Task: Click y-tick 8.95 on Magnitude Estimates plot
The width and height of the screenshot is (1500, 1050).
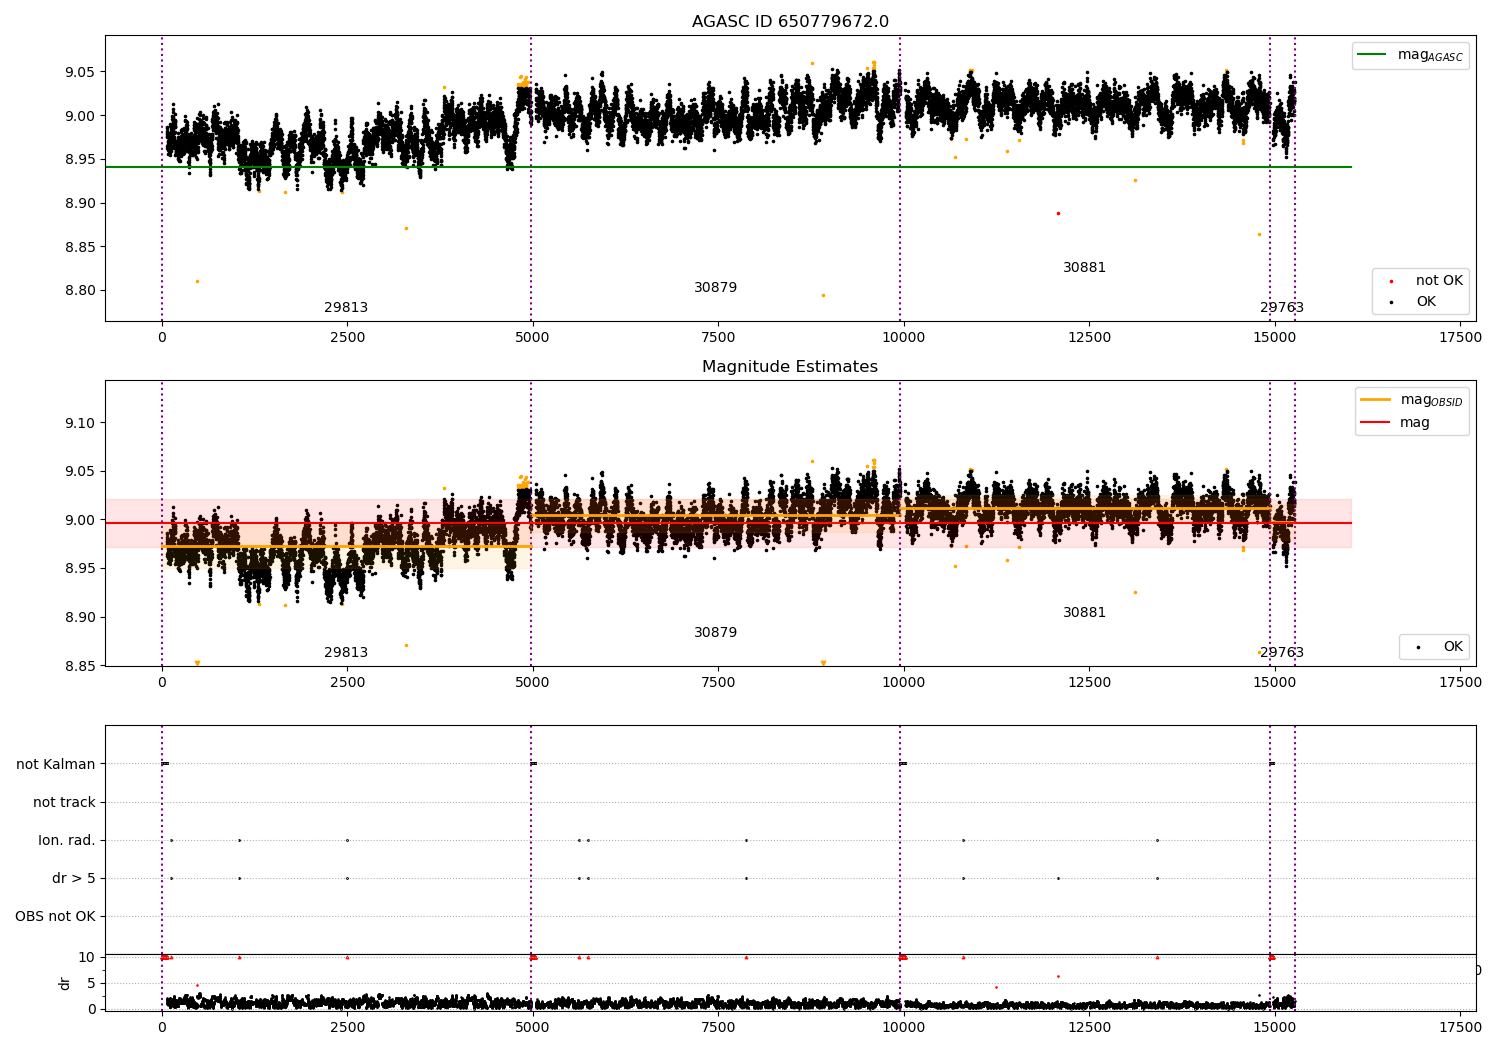Action: coord(80,569)
